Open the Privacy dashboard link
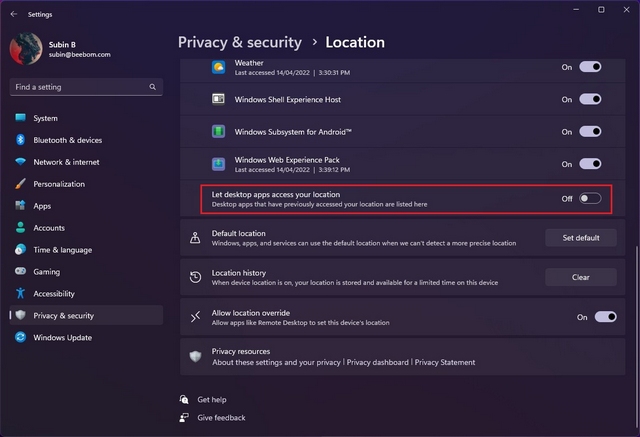 (378, 362)
